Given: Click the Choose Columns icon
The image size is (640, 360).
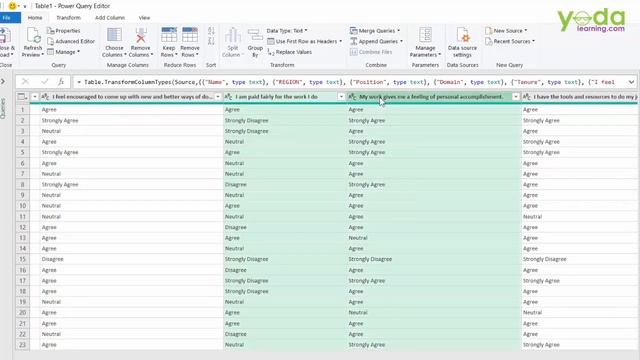Looking at the screenshot, I should coord(114,36).
